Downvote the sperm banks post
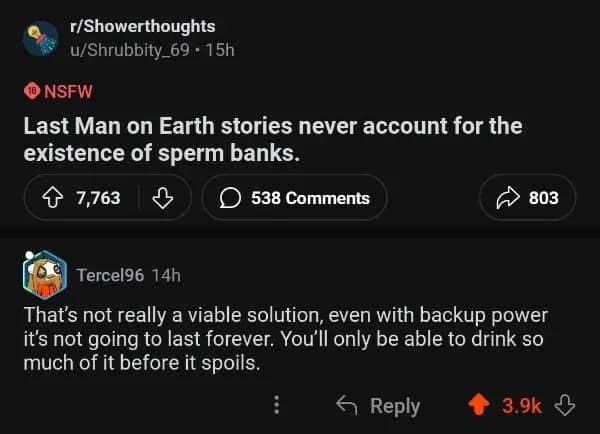 pos(160,198)
